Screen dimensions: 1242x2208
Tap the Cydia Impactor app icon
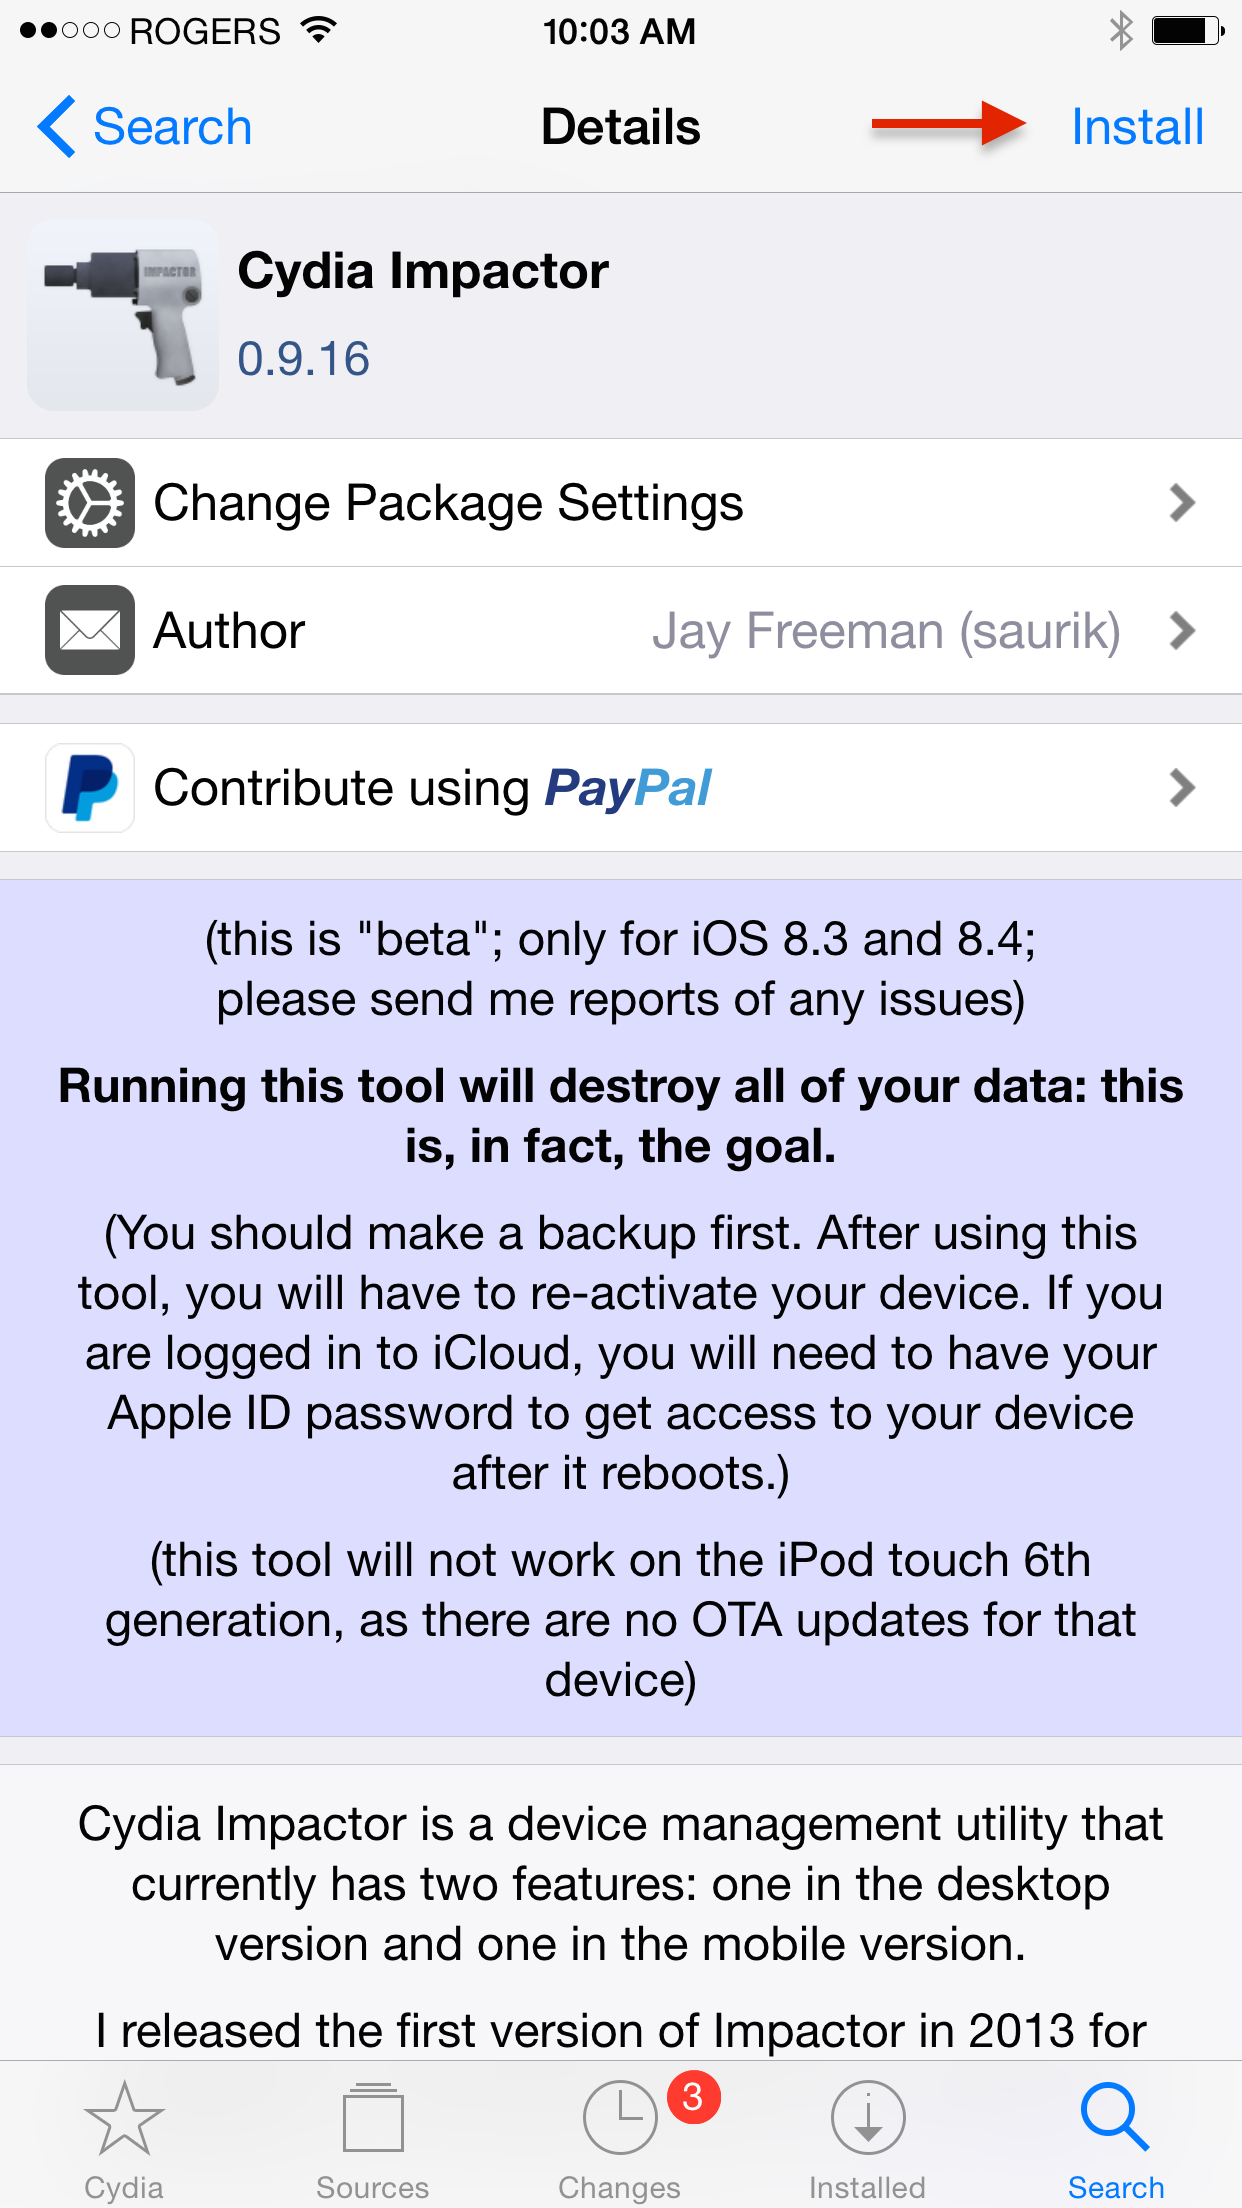pyautogui.click(x=122, y=316)
